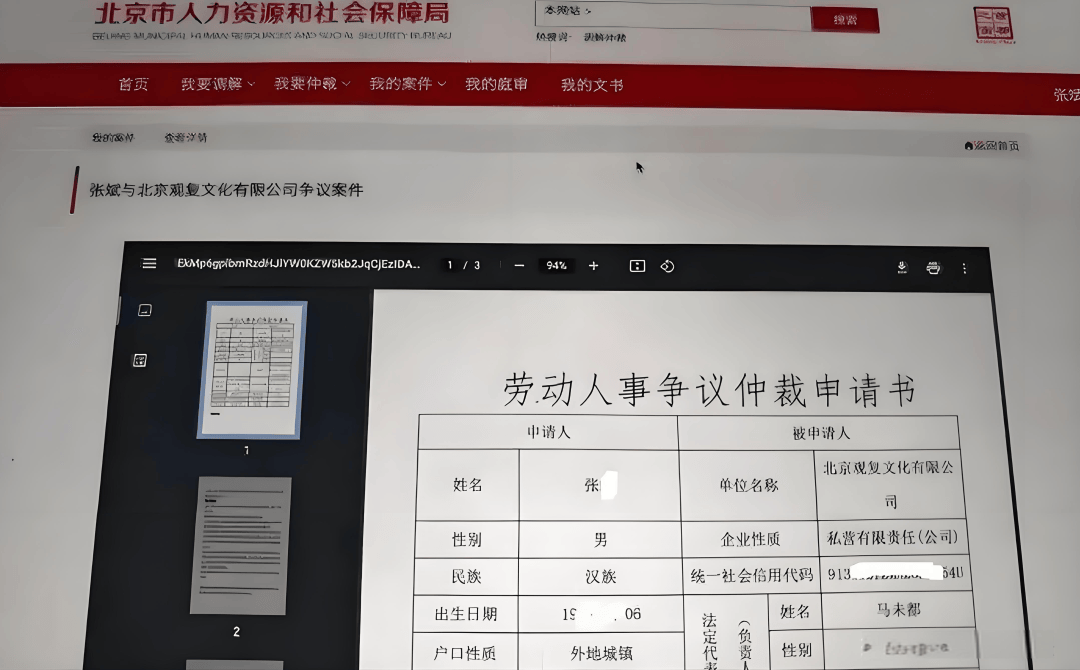Click the 外地城镇 value cell
The image size is (1080, 670).
coord(601,653)
